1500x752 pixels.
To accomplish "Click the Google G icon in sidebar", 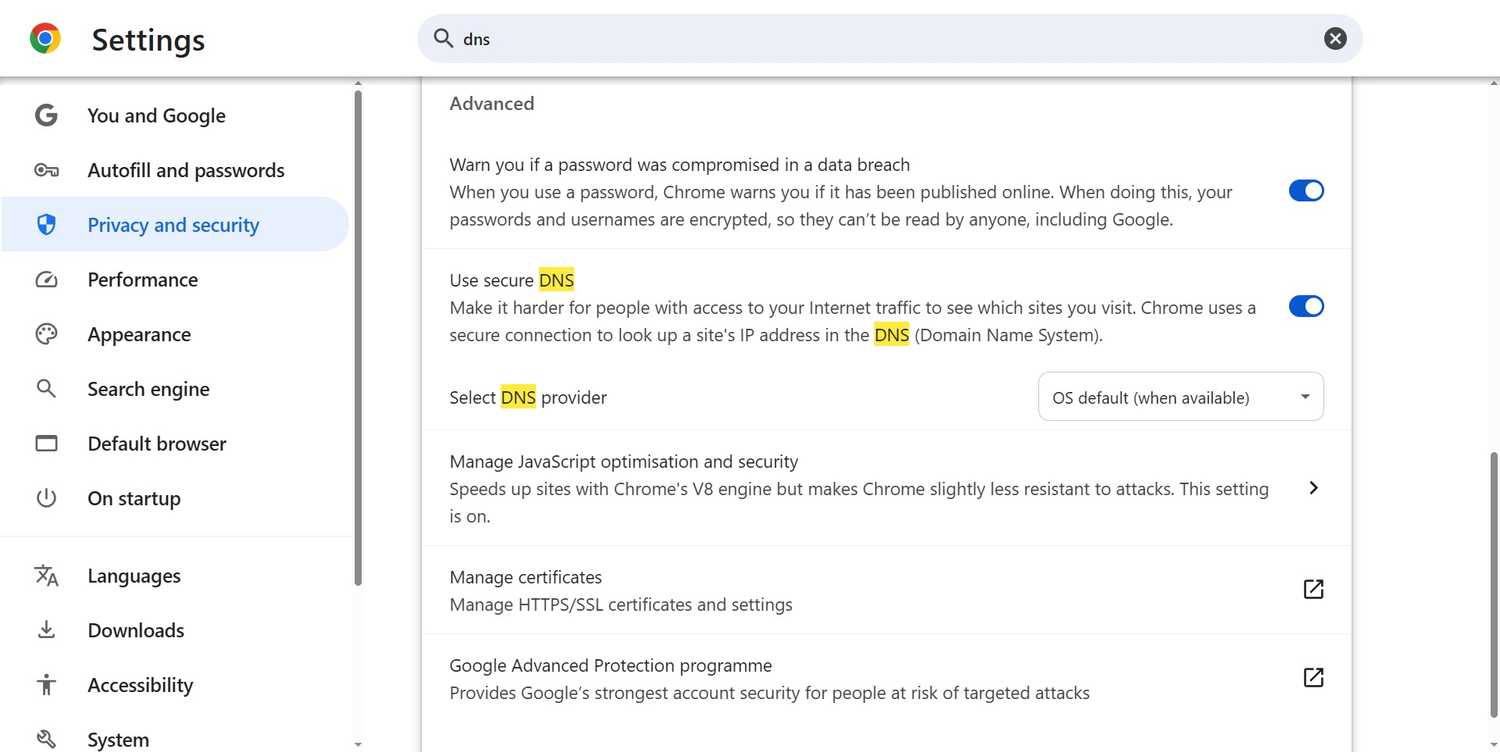I will 46,115.
